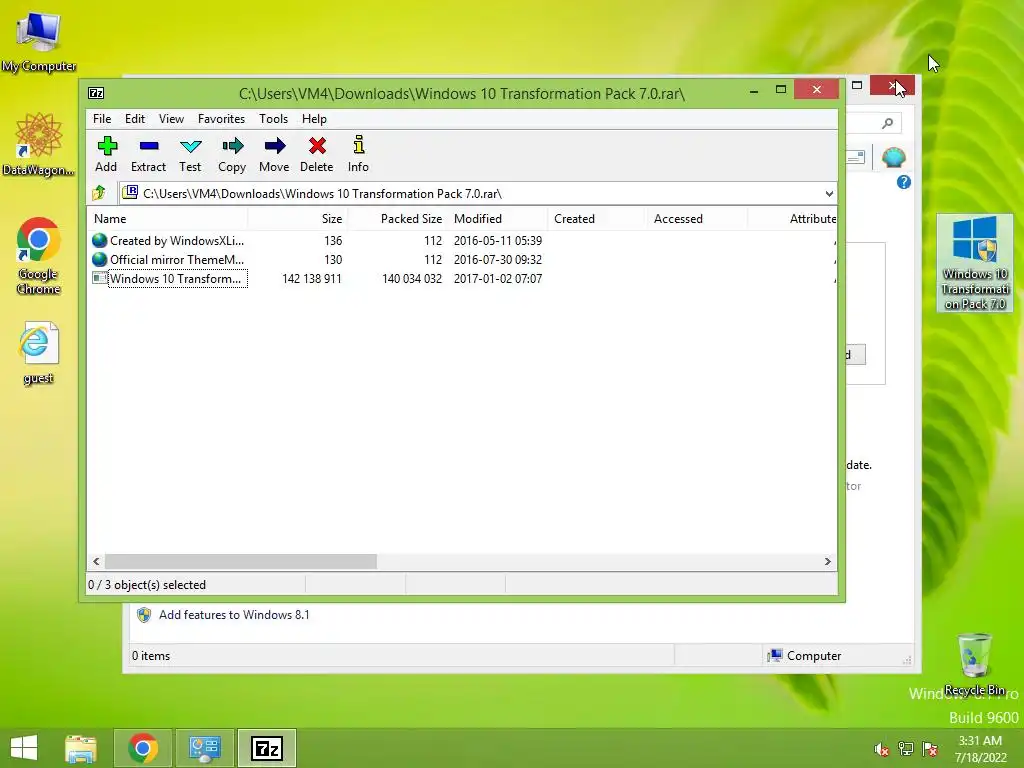
Task: Open the File menu
Action: click(102, 119)
